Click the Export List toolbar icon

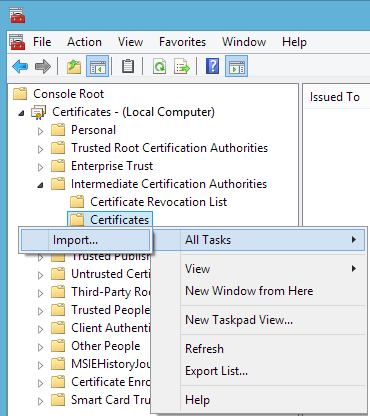[182, 66]
